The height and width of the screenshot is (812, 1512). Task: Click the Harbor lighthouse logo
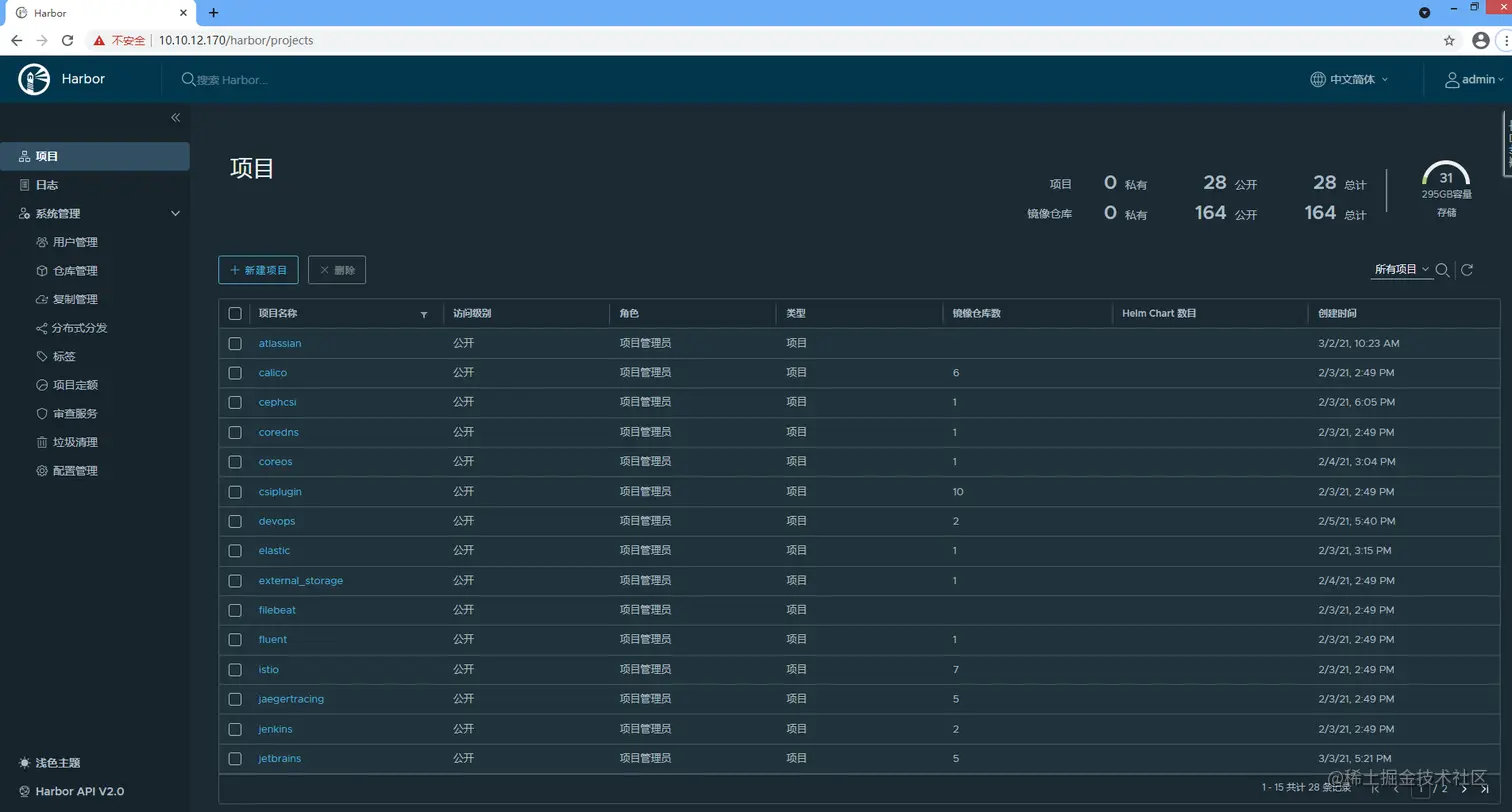[x=34, y=79]
